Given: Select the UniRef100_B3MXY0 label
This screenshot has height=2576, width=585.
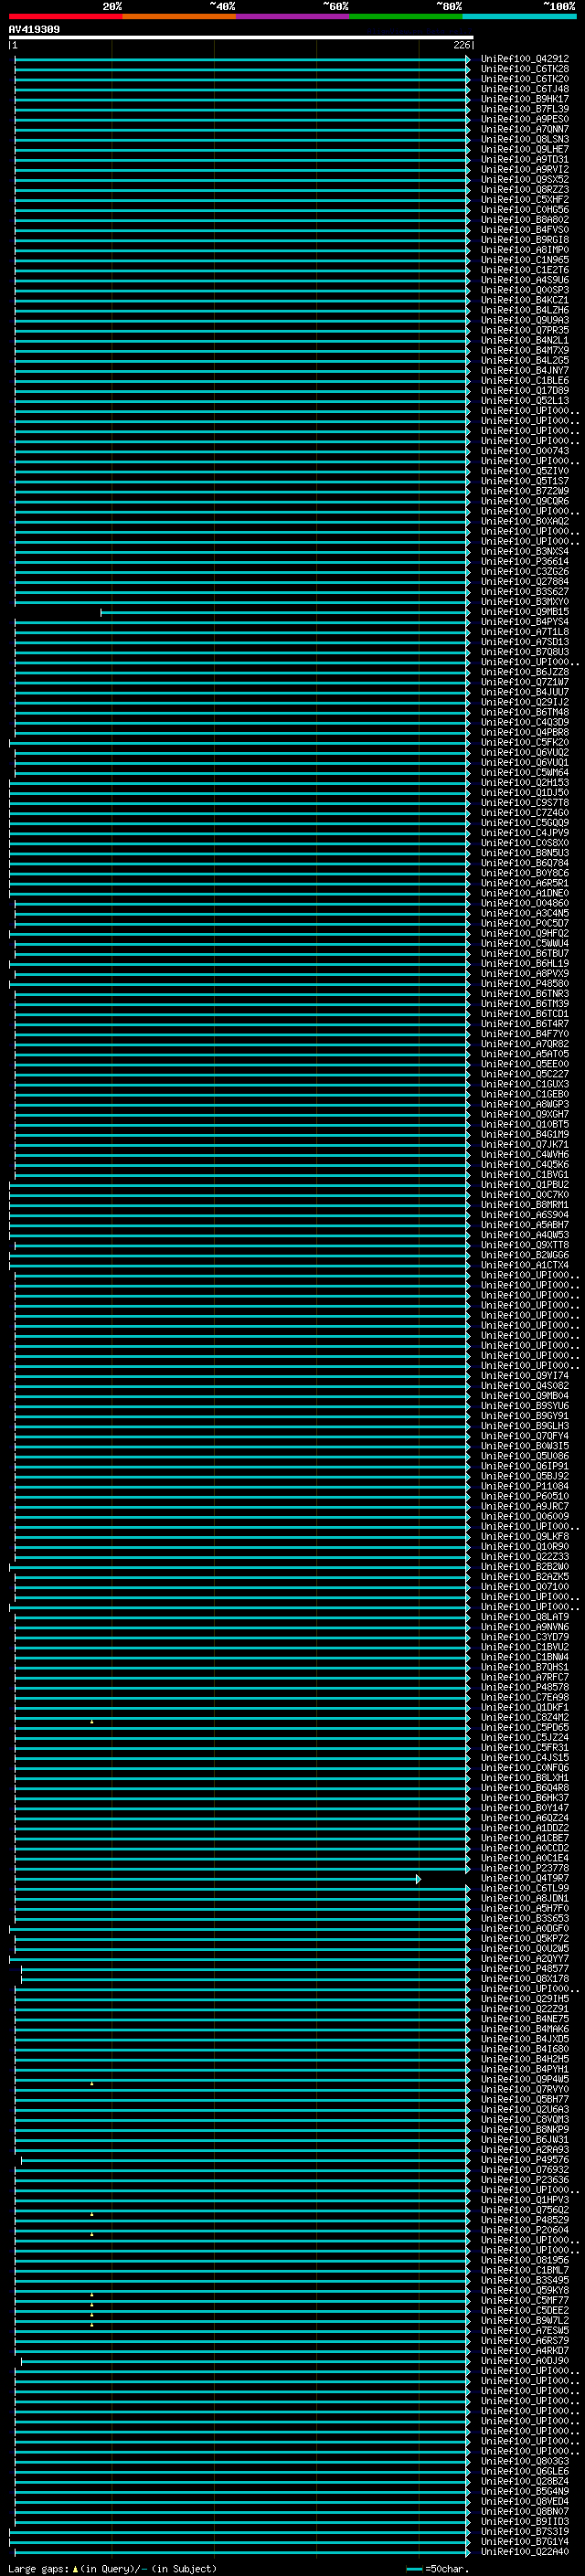Looking at the screenshot, I should click(x=525, y=602).
